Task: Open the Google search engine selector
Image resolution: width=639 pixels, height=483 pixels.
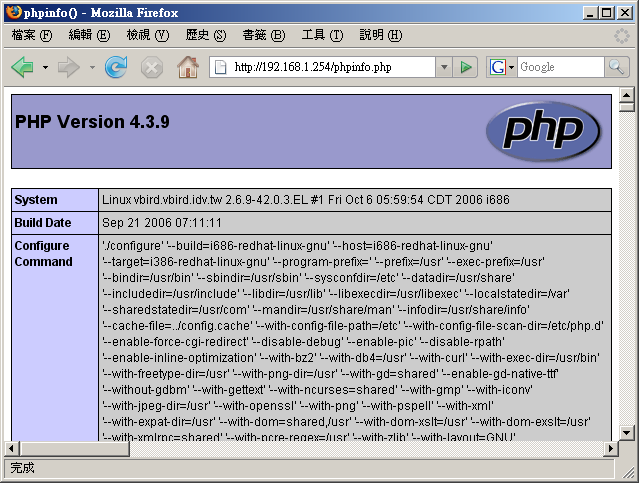Action: click(x=502, y=67)
